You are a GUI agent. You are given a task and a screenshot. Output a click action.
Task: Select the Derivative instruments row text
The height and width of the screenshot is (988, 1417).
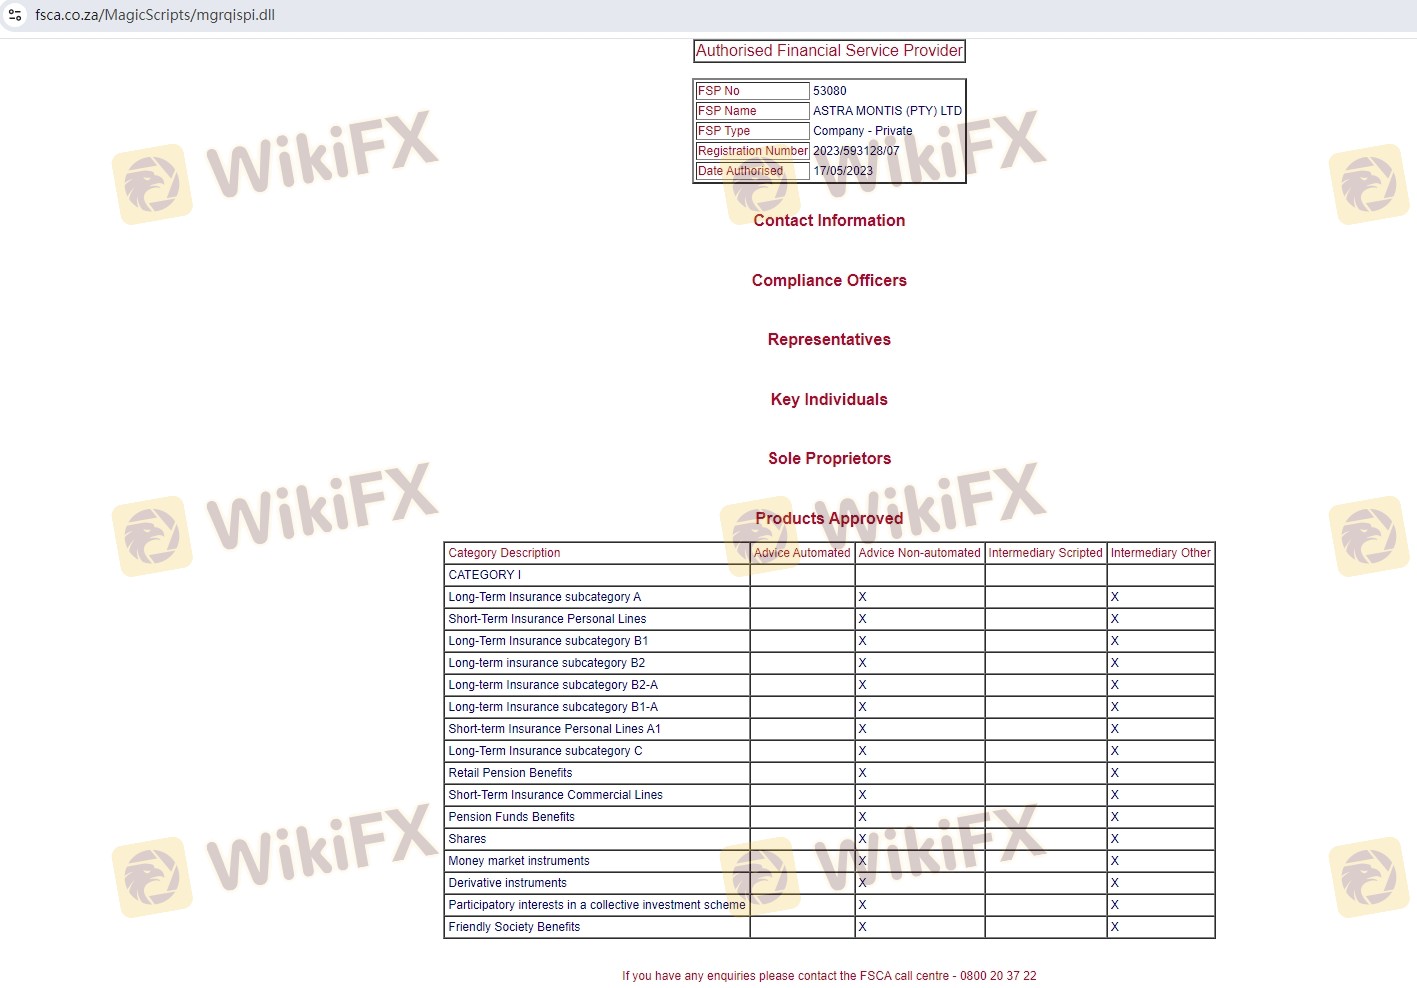click(x=508, y=883)
